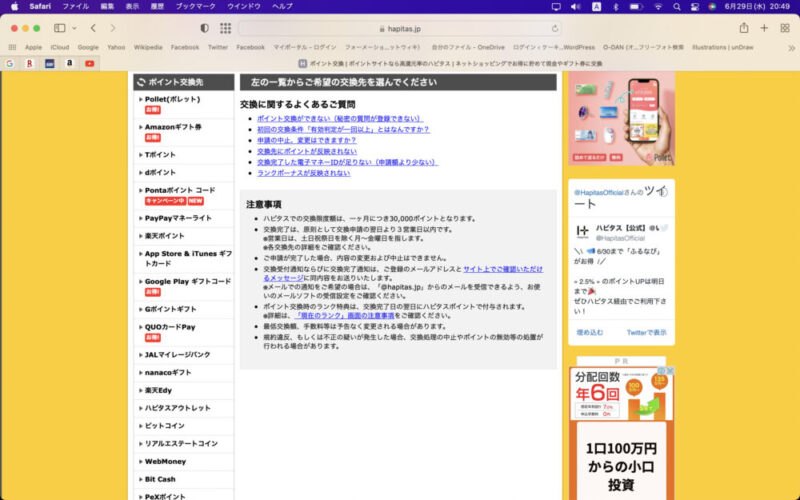Click the privacy report shield icon

tap(205, 28)
